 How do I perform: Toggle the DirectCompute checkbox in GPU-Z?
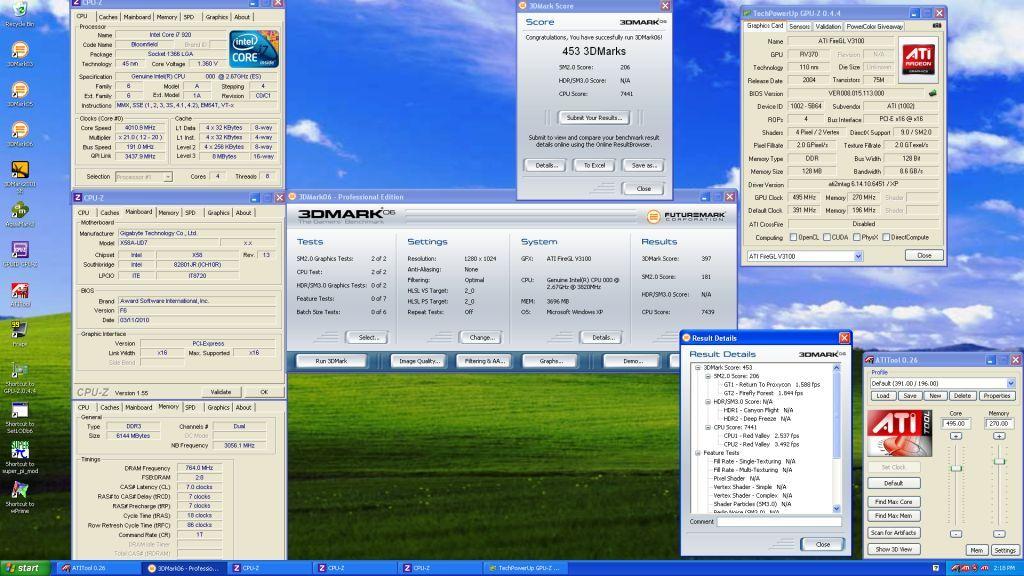(886, 237)
